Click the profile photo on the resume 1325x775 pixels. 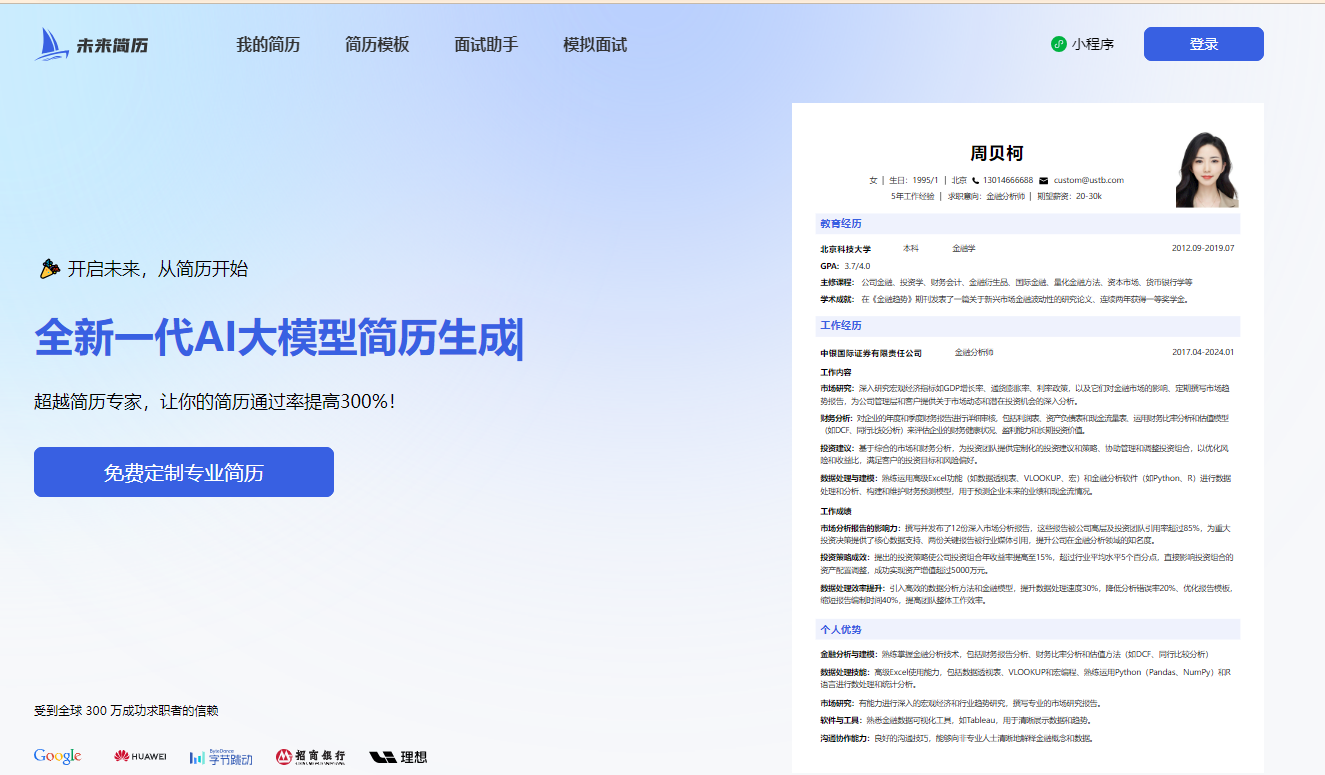1206,170
